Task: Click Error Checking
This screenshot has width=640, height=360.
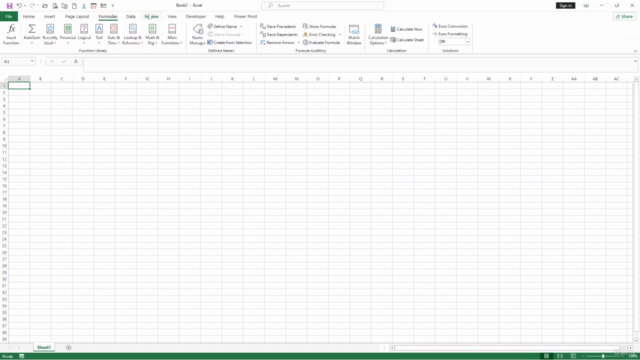Action: click(319, 35)
